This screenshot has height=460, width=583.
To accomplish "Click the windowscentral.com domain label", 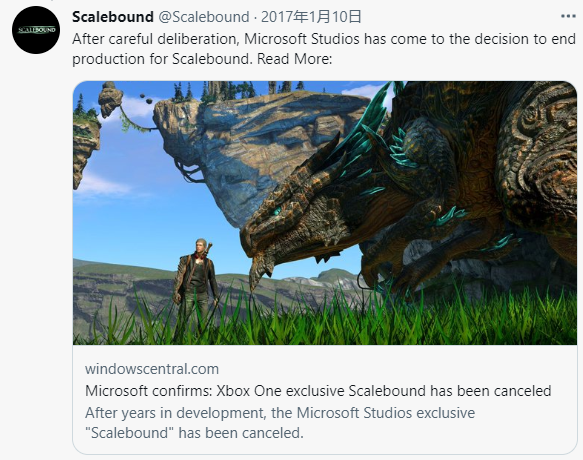I will [x=152, y=369].
